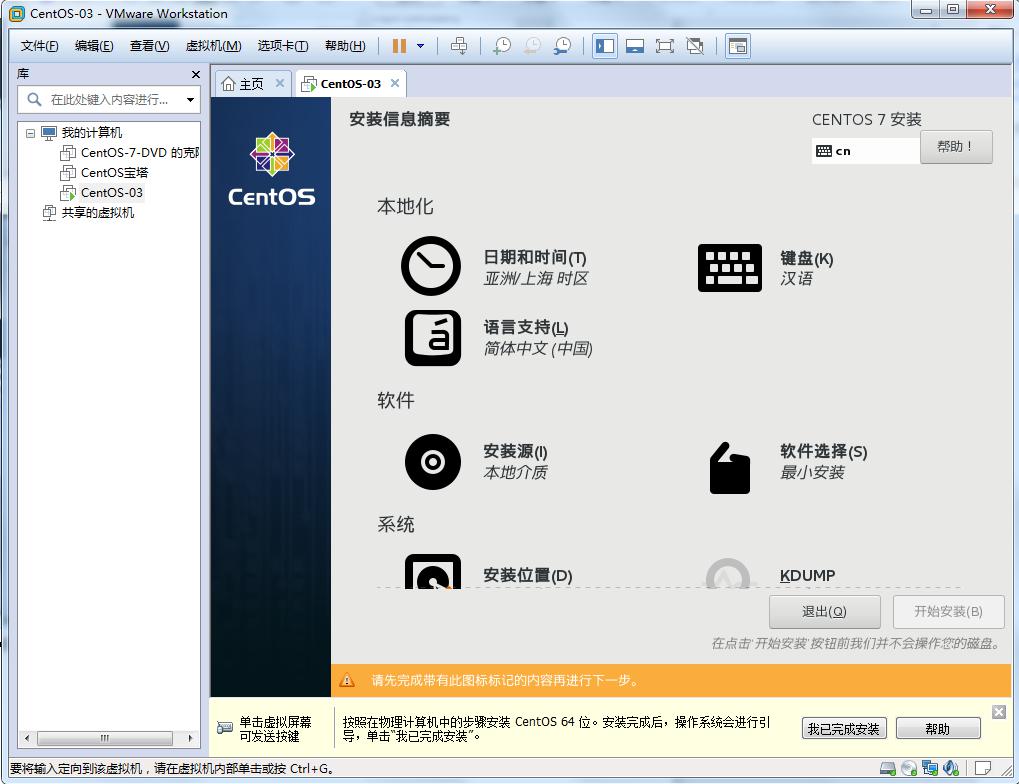Enter full screen mode icon
This screenshot has height=784, width=1019.
click(x=665, y=46)
